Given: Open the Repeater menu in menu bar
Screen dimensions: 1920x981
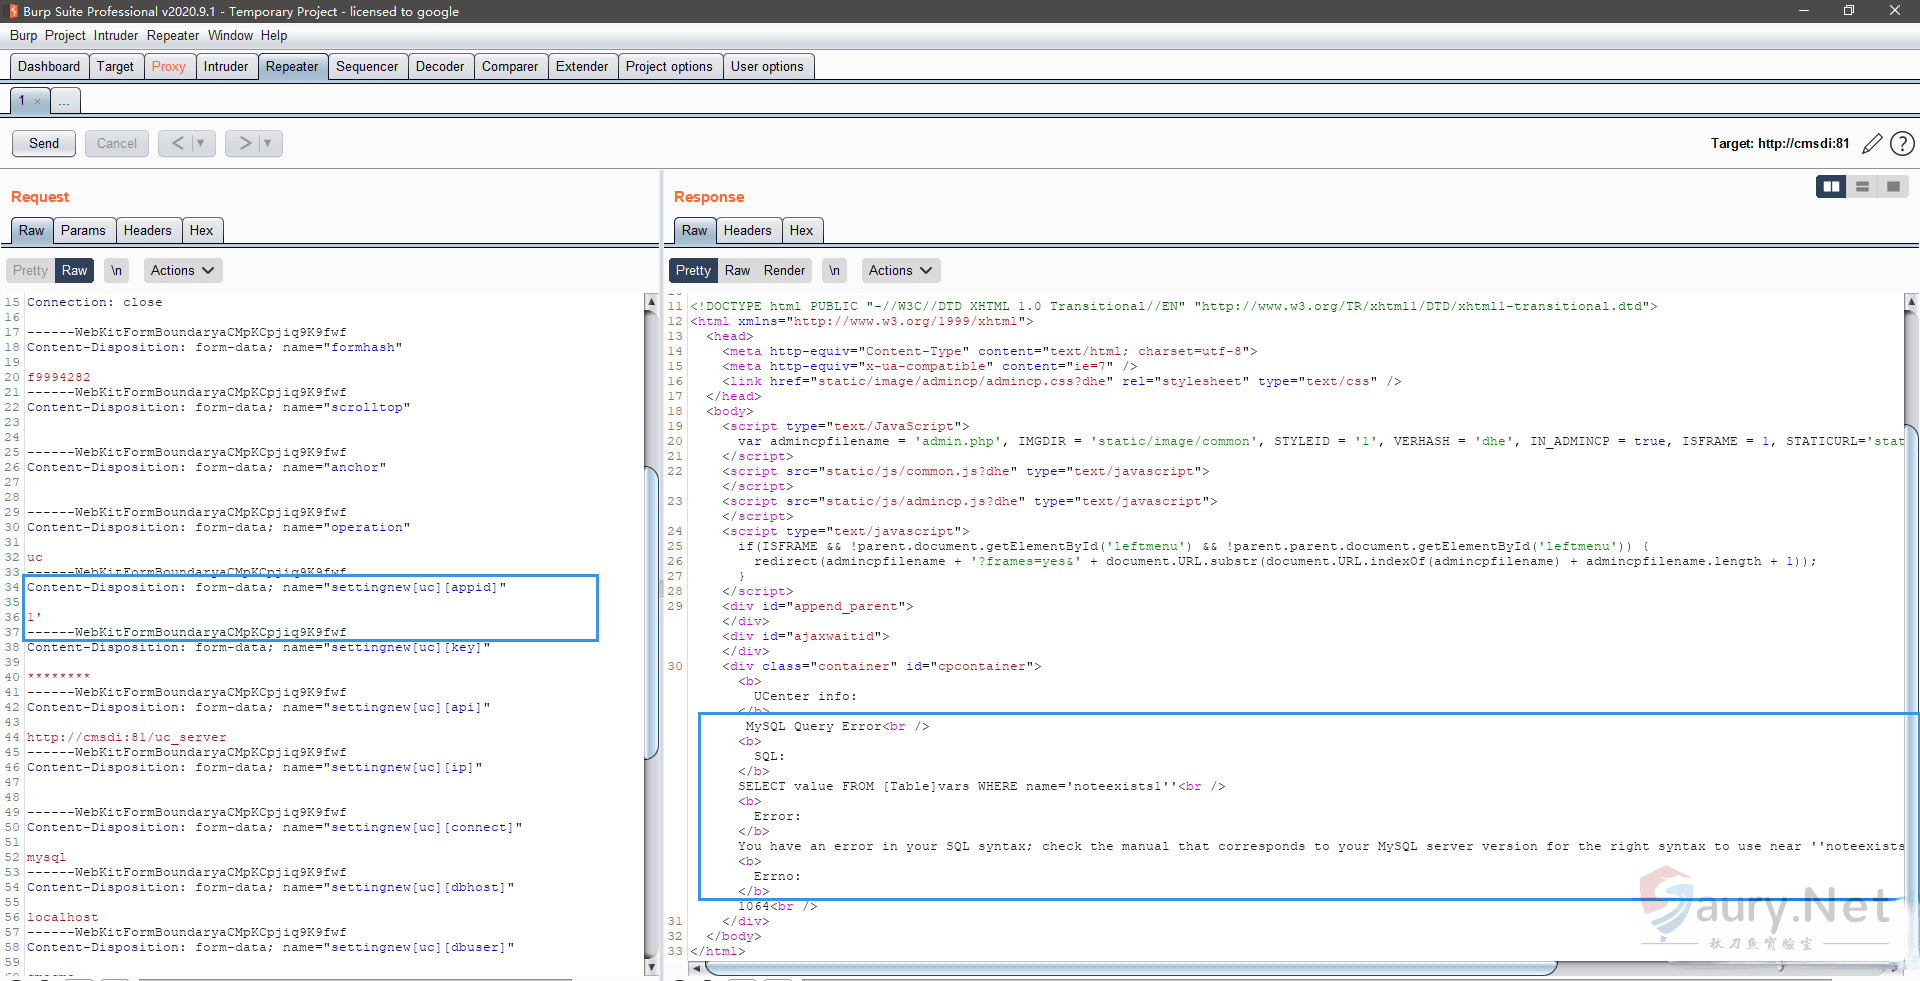Looking at the screenshot, I should click(172, 36).
